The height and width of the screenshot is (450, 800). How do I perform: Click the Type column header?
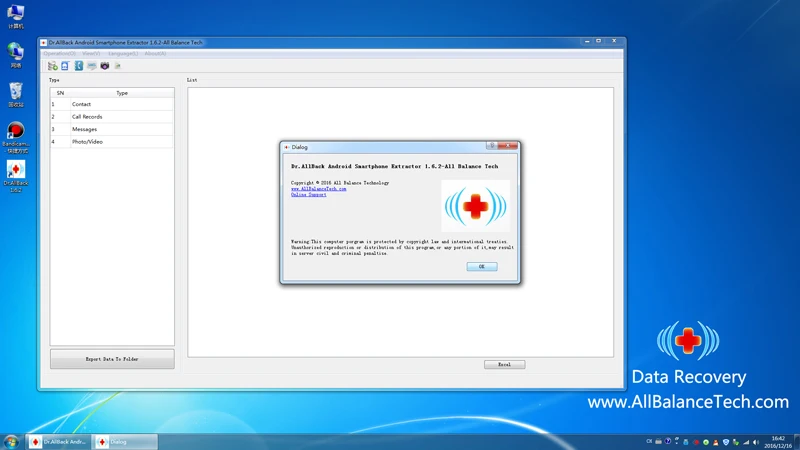click(x=122, y=93)
